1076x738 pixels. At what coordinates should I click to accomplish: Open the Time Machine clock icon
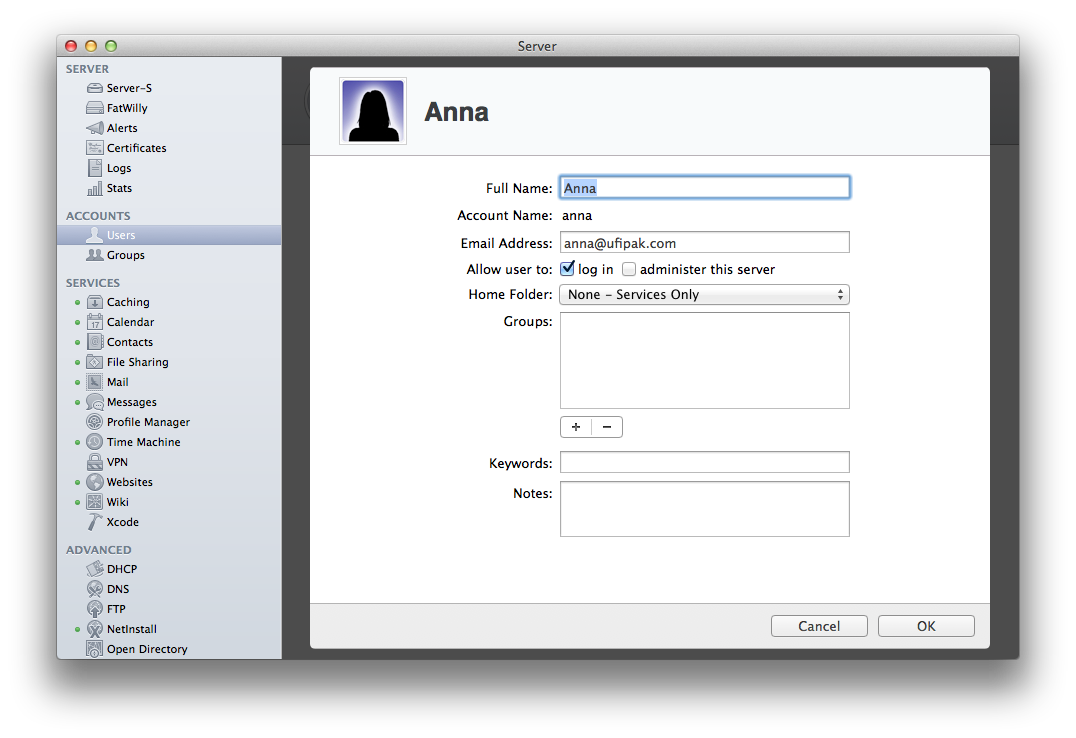(95, 442)
